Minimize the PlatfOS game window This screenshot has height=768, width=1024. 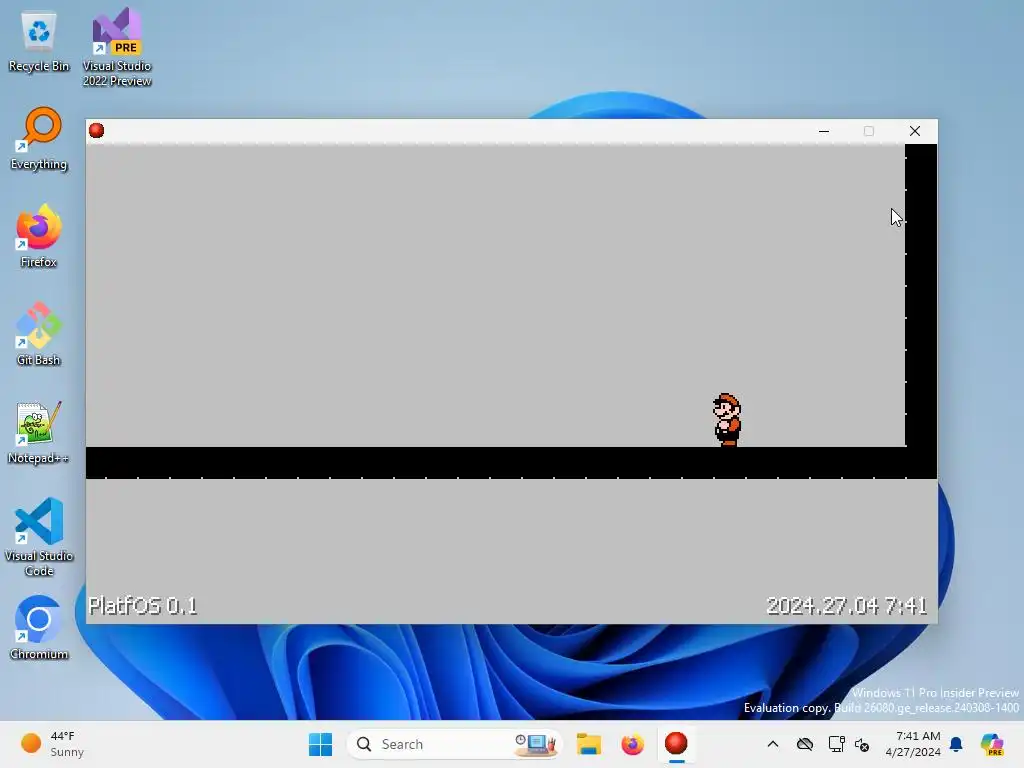pos(824,131)
